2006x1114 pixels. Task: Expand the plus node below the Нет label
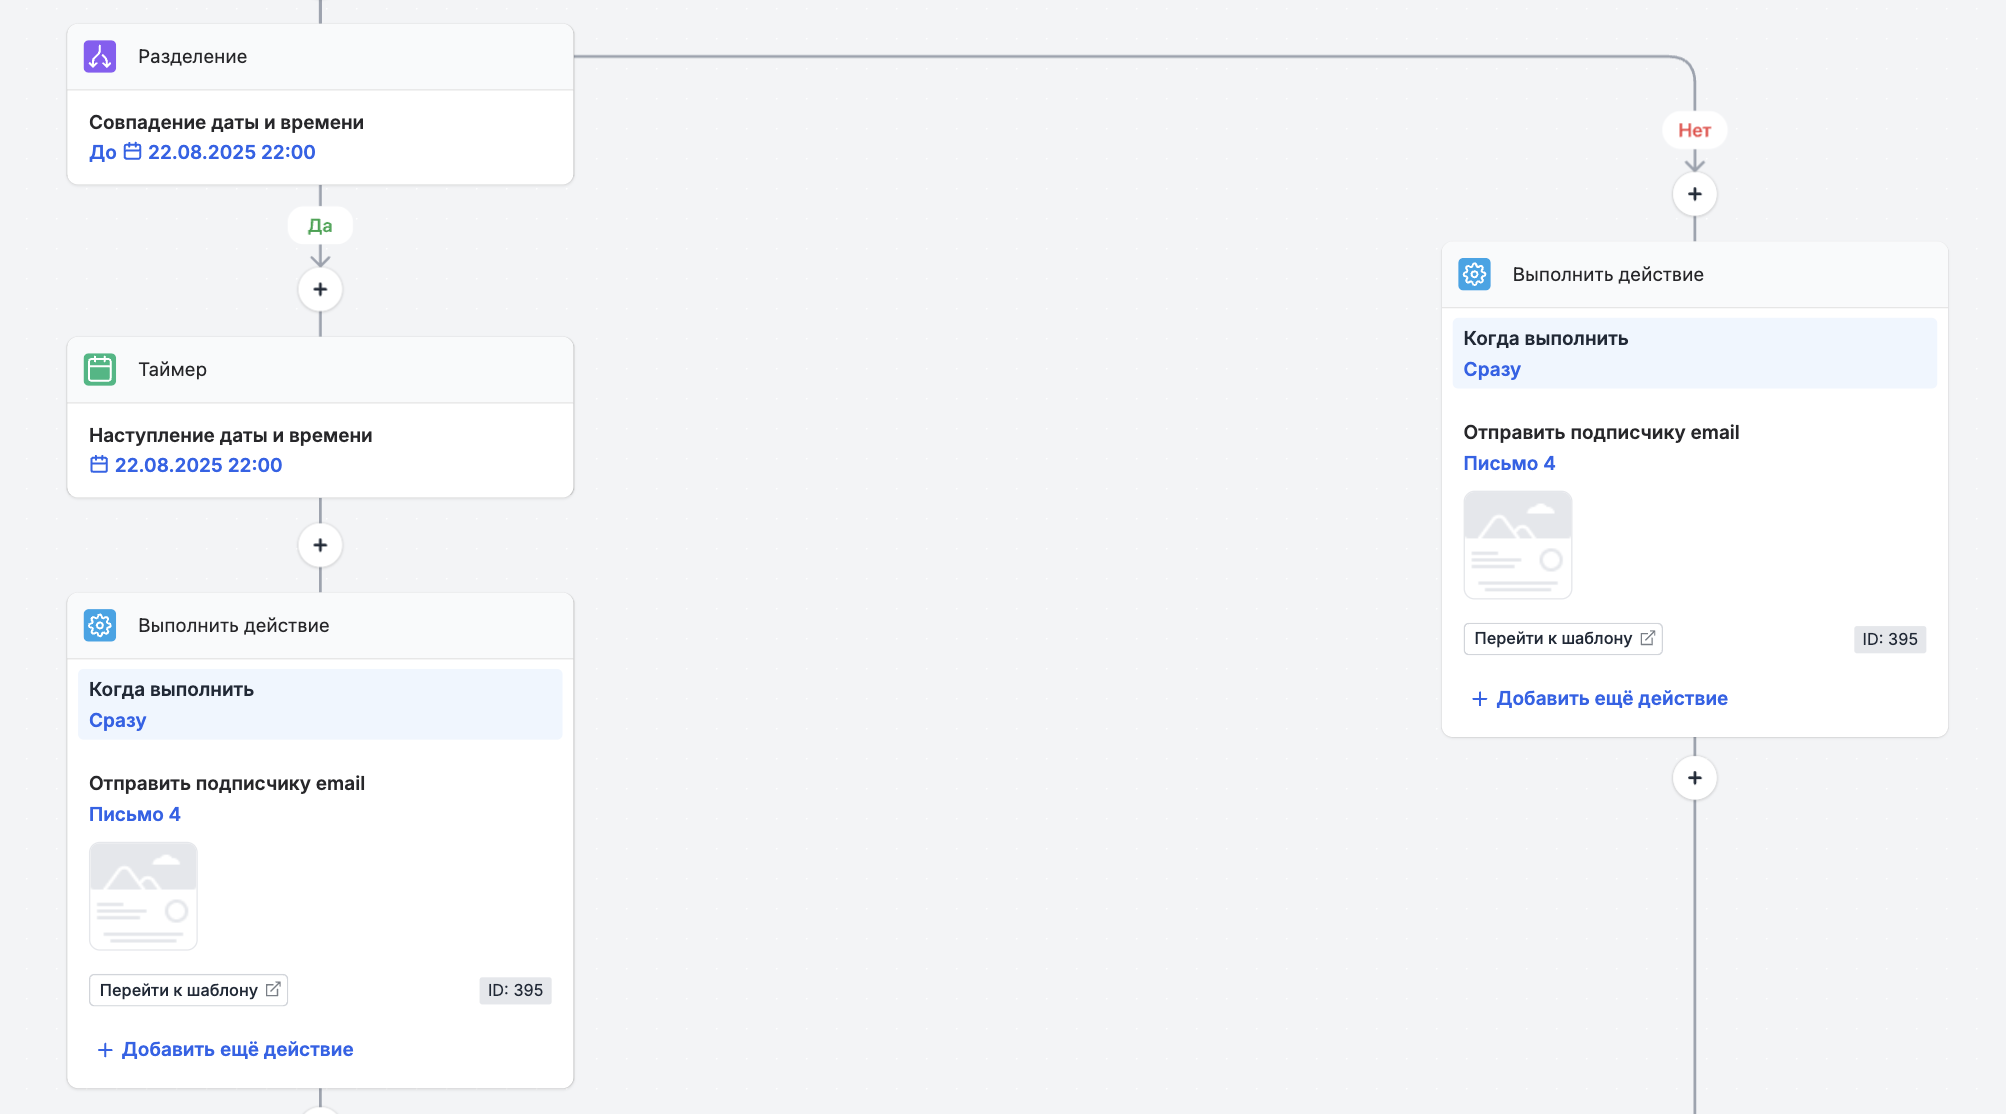click(1694, 193)
